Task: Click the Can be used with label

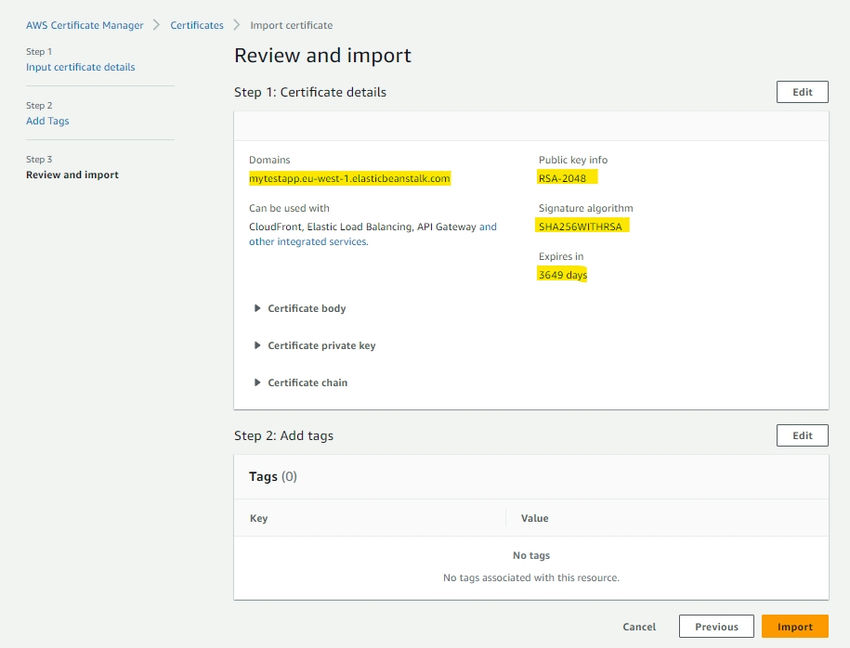Action: click(289, 208)
